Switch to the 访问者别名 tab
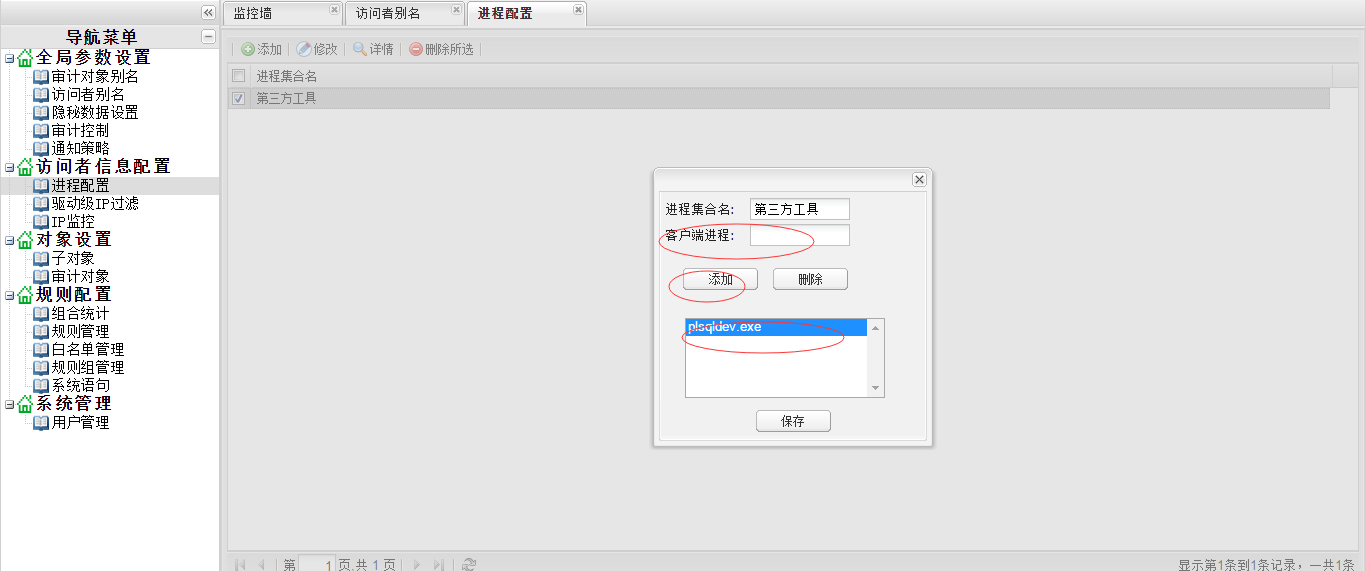 389,13
